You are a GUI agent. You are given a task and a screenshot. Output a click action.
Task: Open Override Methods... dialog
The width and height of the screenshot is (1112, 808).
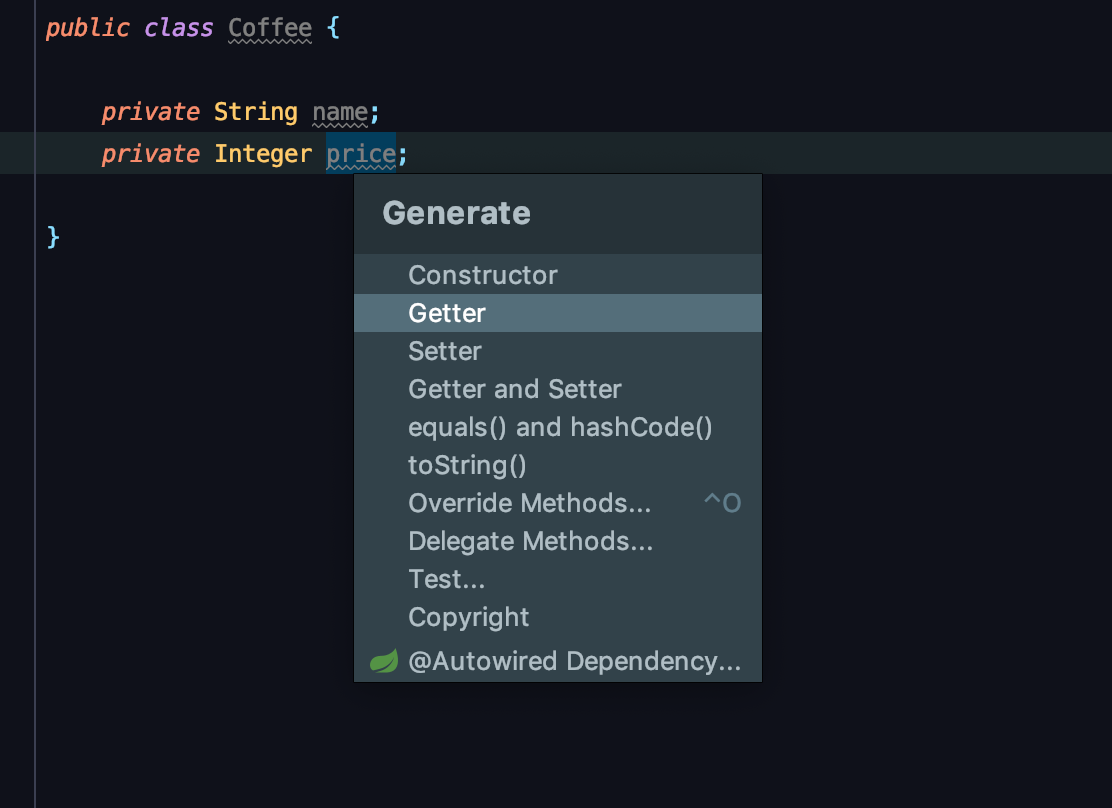coord(530,503)
